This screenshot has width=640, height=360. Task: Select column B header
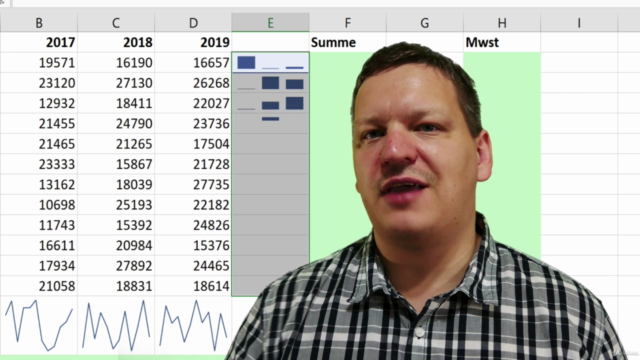pos(39,23)
